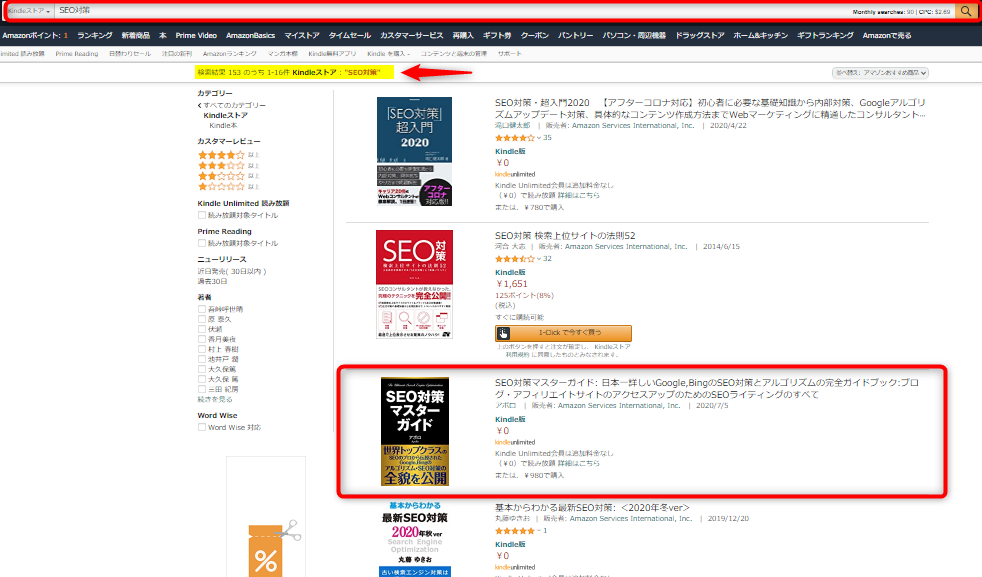This screenshot has height=577, width=982.
Task: Enable Kindle Unlimited 読み放題対象タイトル checkbox
Action: pyautogui.click(x=202, y=215)
